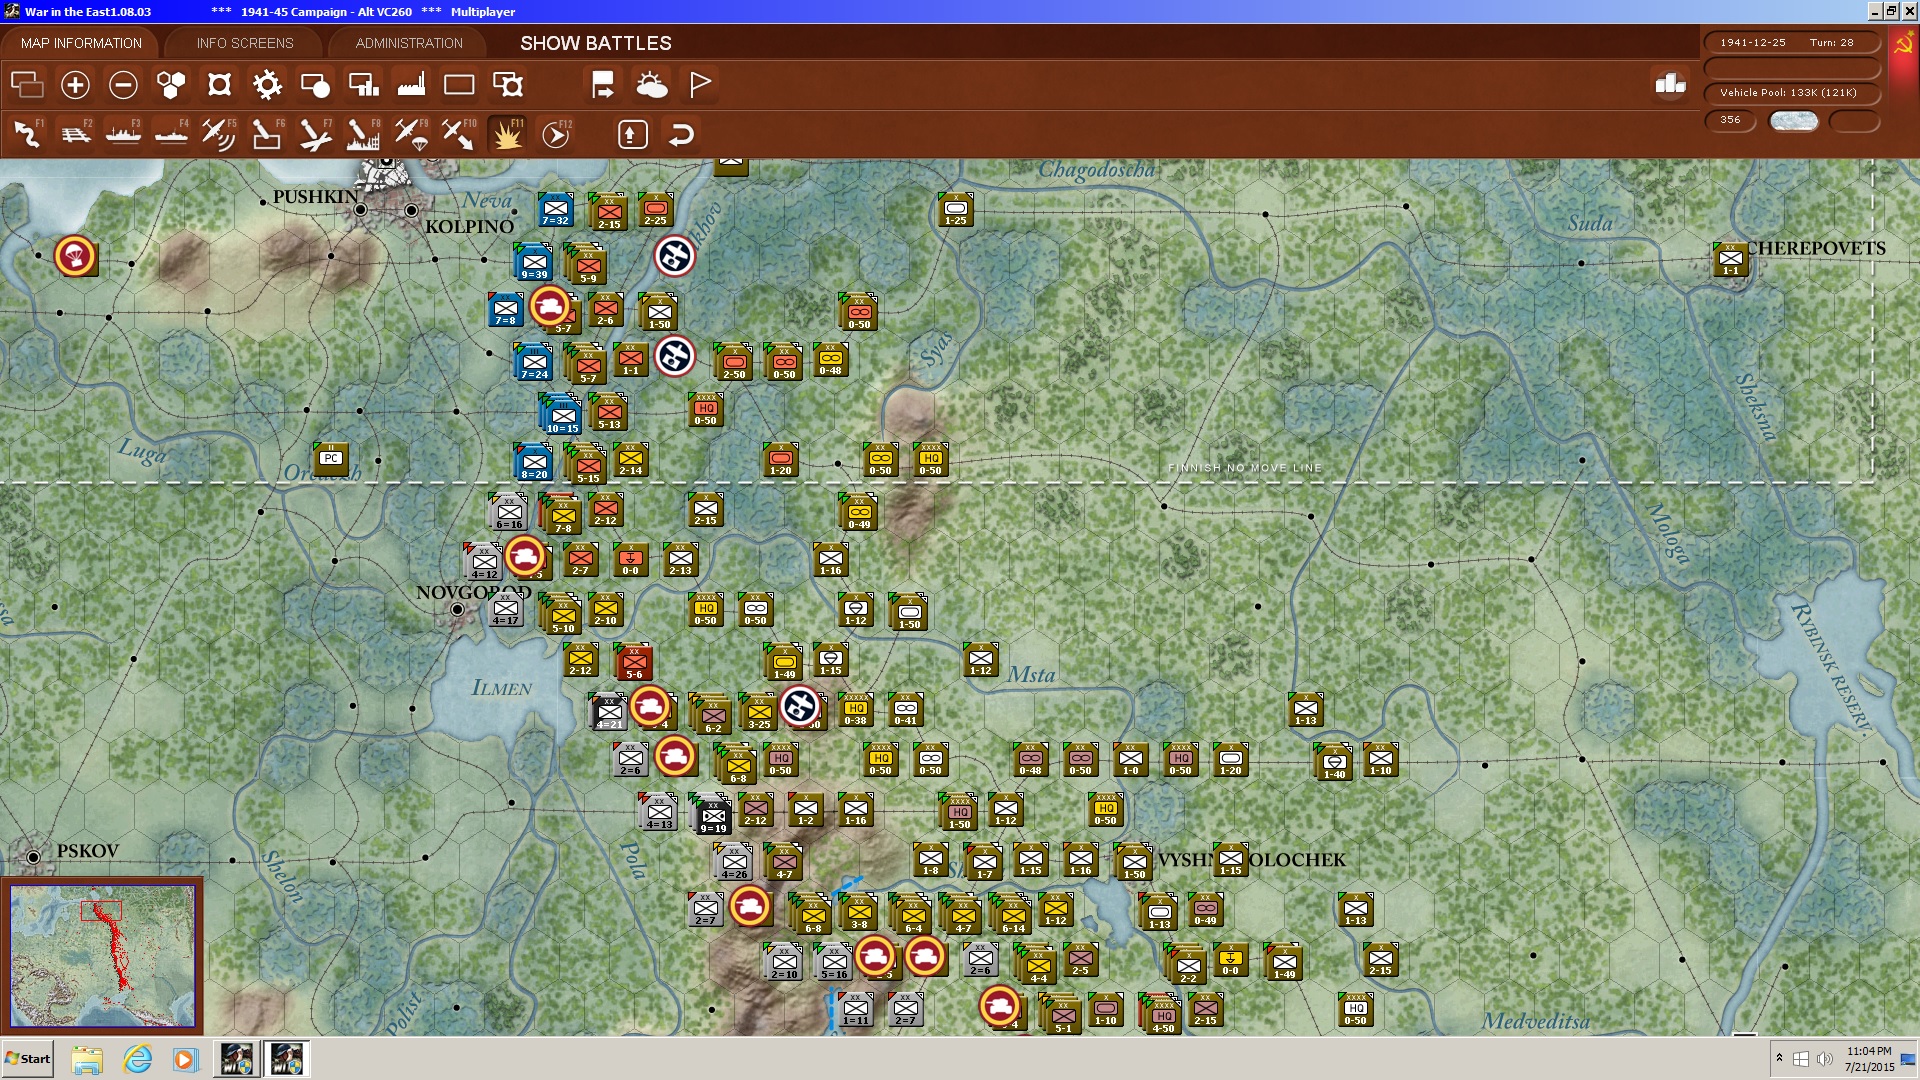The height and width of the screenshot is (1080, 1920).
Task: Toggle the factory locations display icon
Action: coord(411,85)
